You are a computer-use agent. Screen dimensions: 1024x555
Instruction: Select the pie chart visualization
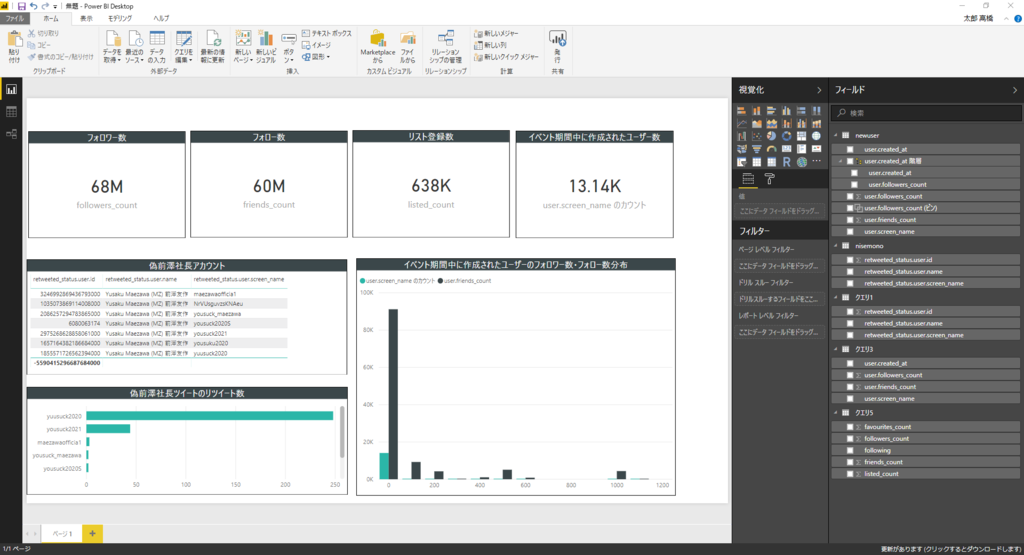[771, 136]
